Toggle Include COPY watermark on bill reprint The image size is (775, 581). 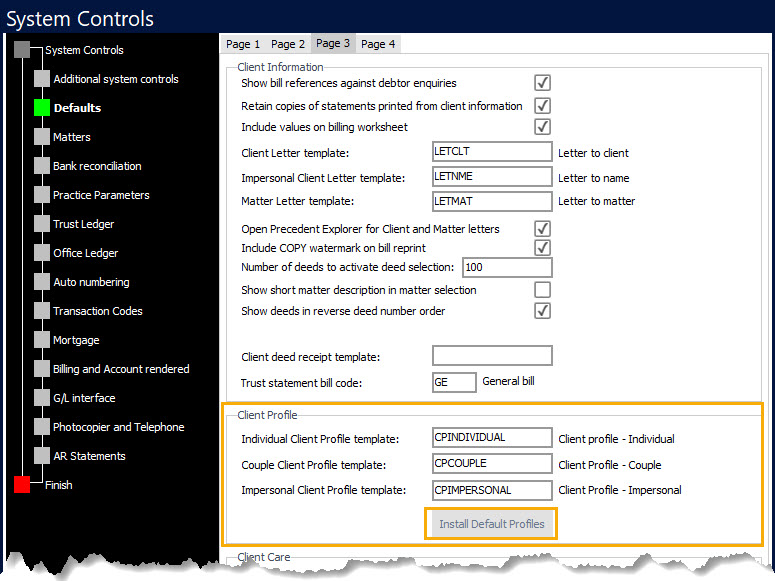coord(542,247)
